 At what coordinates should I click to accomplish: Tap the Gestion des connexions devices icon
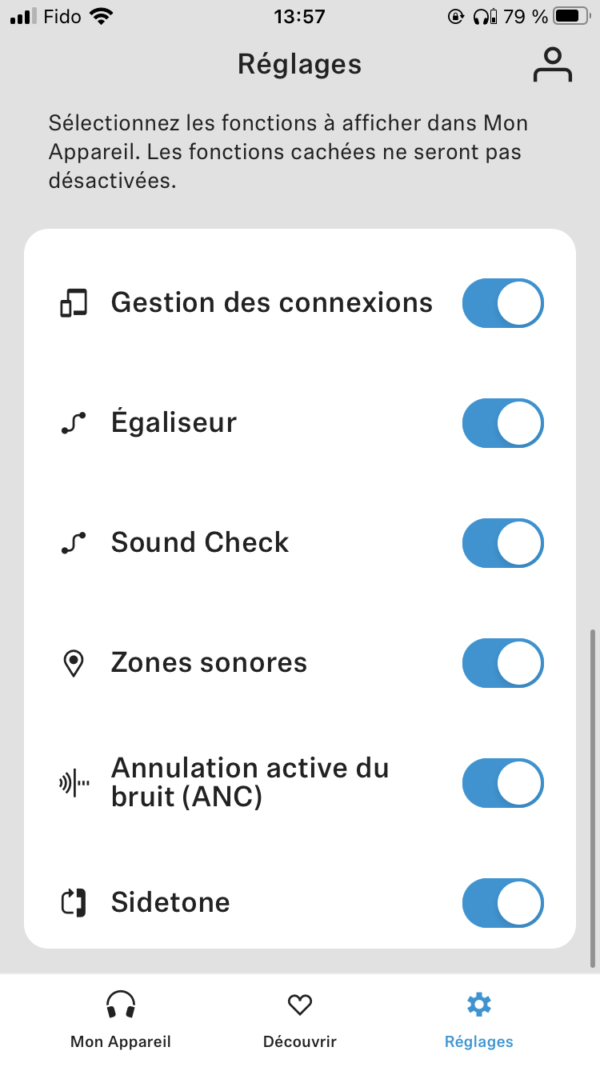click(73, 303)
